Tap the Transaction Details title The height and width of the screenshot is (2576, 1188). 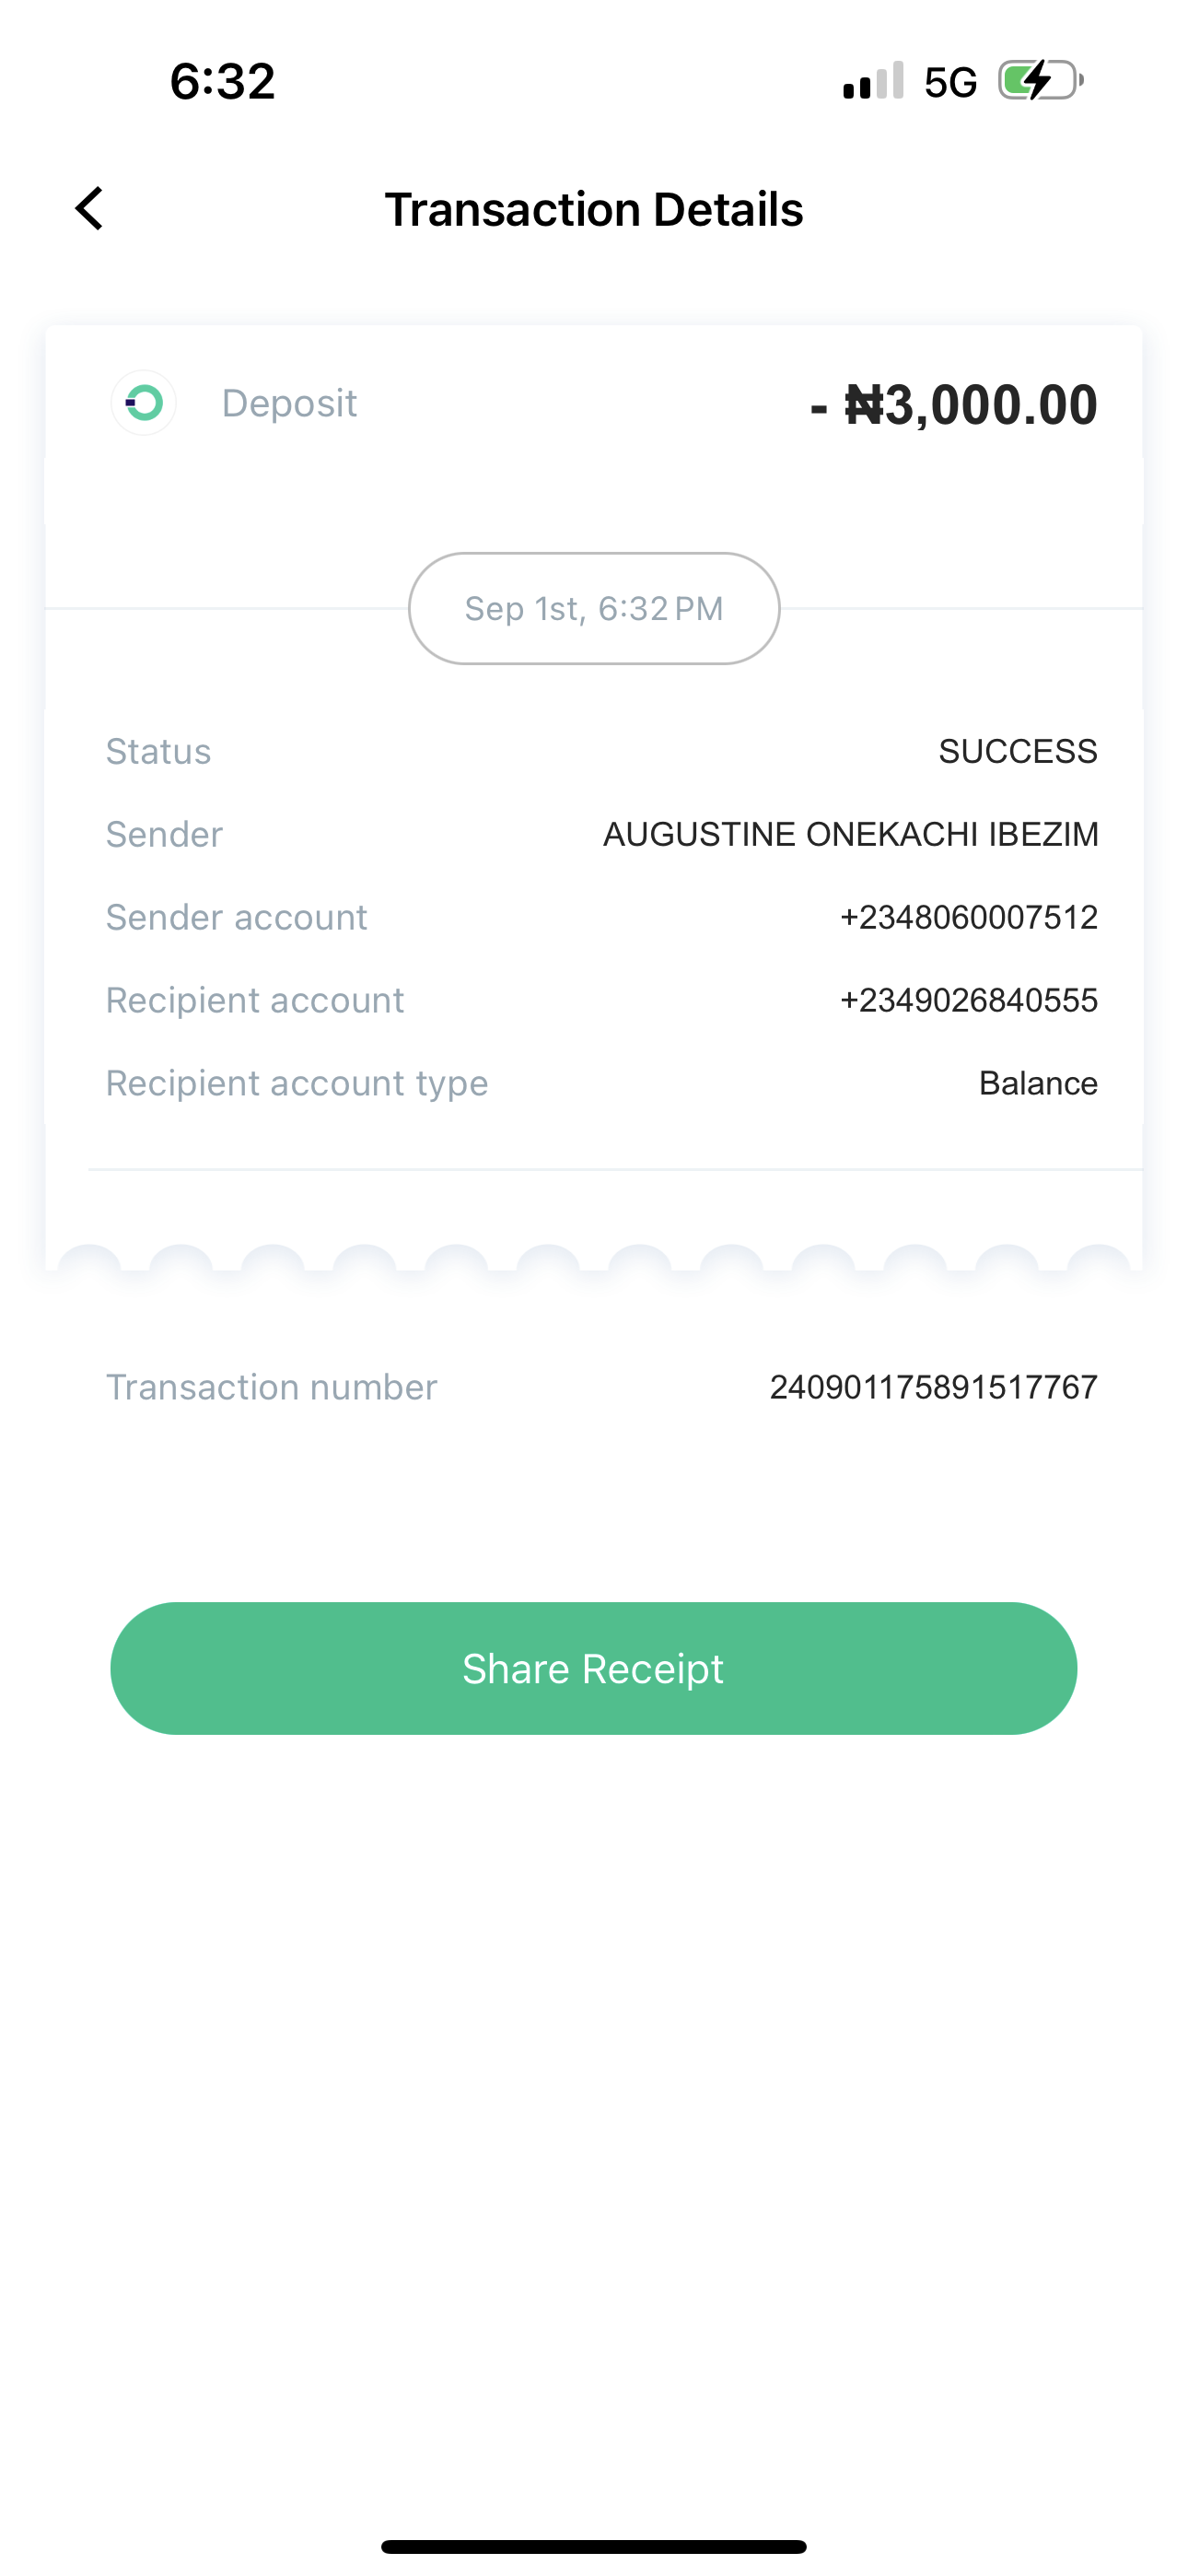(594, 210)
